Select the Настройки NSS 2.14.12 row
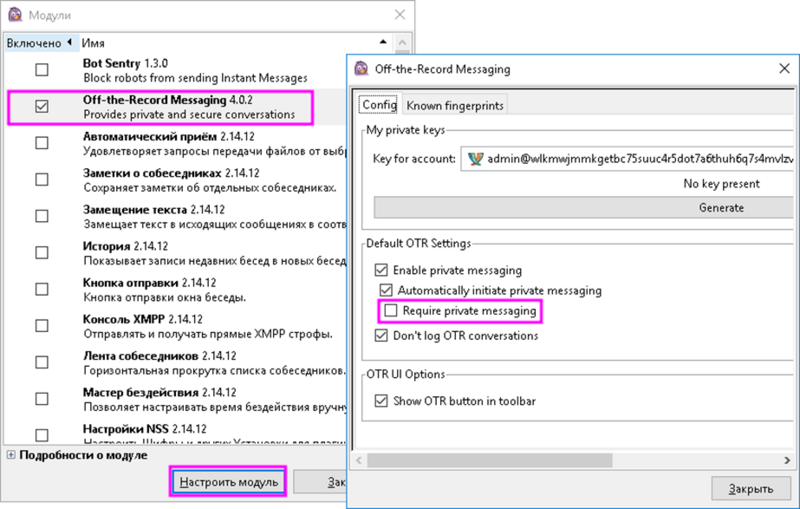 [x=174, y=434]
